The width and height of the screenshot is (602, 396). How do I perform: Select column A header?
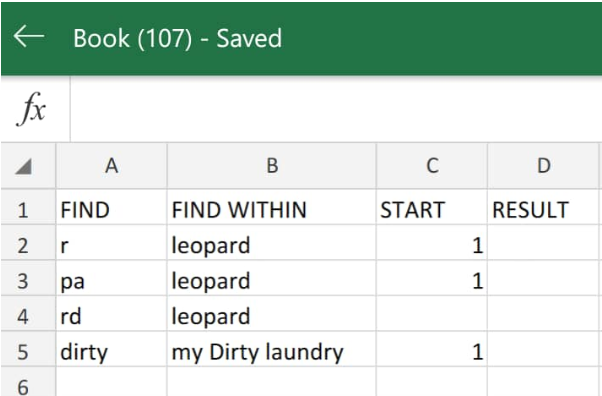[x=111, y=166]
